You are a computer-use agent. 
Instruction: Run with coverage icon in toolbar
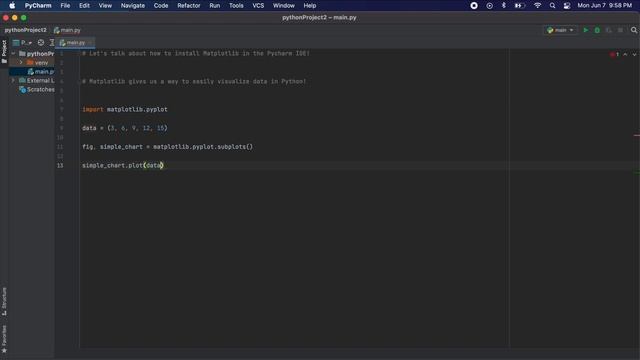pyautogui.click(x=609, y=30)
